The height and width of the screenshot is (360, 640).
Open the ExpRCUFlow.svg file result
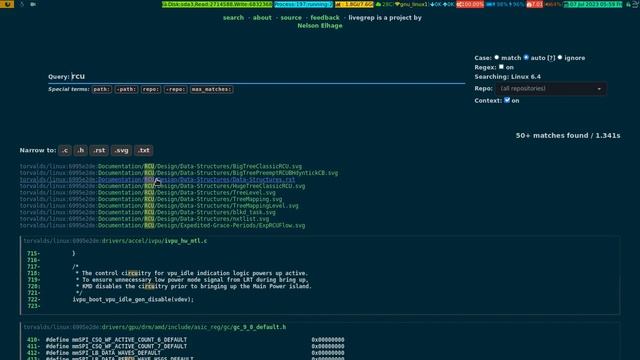(162, 225)
